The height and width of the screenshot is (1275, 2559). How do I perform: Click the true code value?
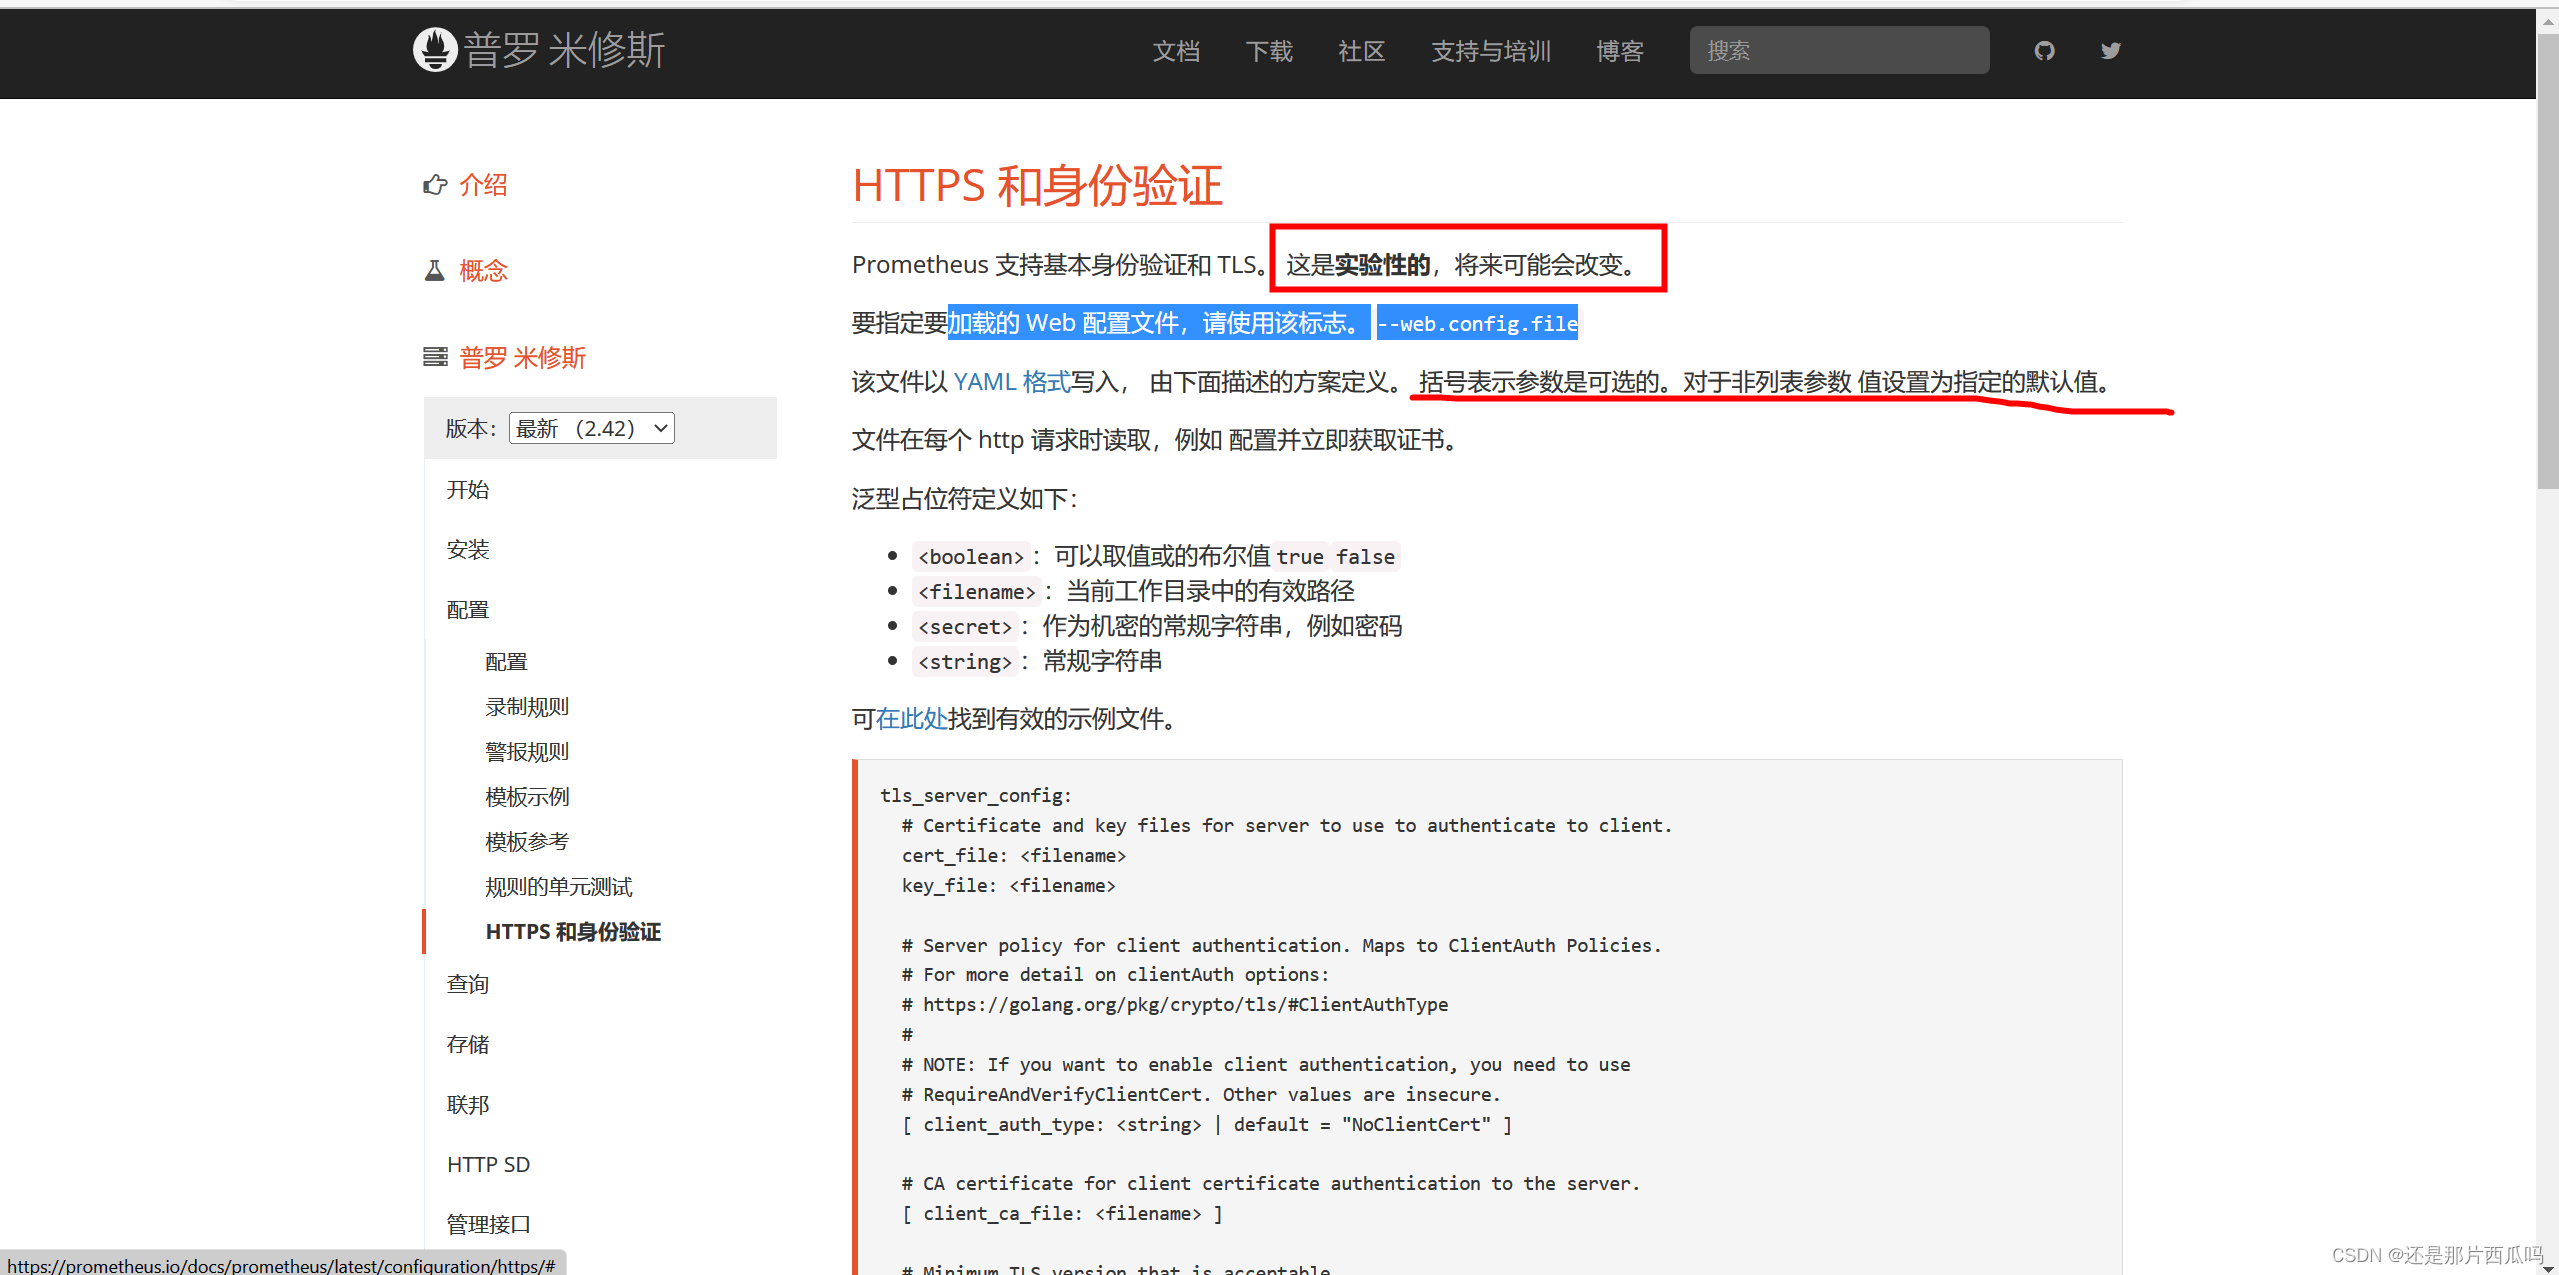[x=1300, y=557]
